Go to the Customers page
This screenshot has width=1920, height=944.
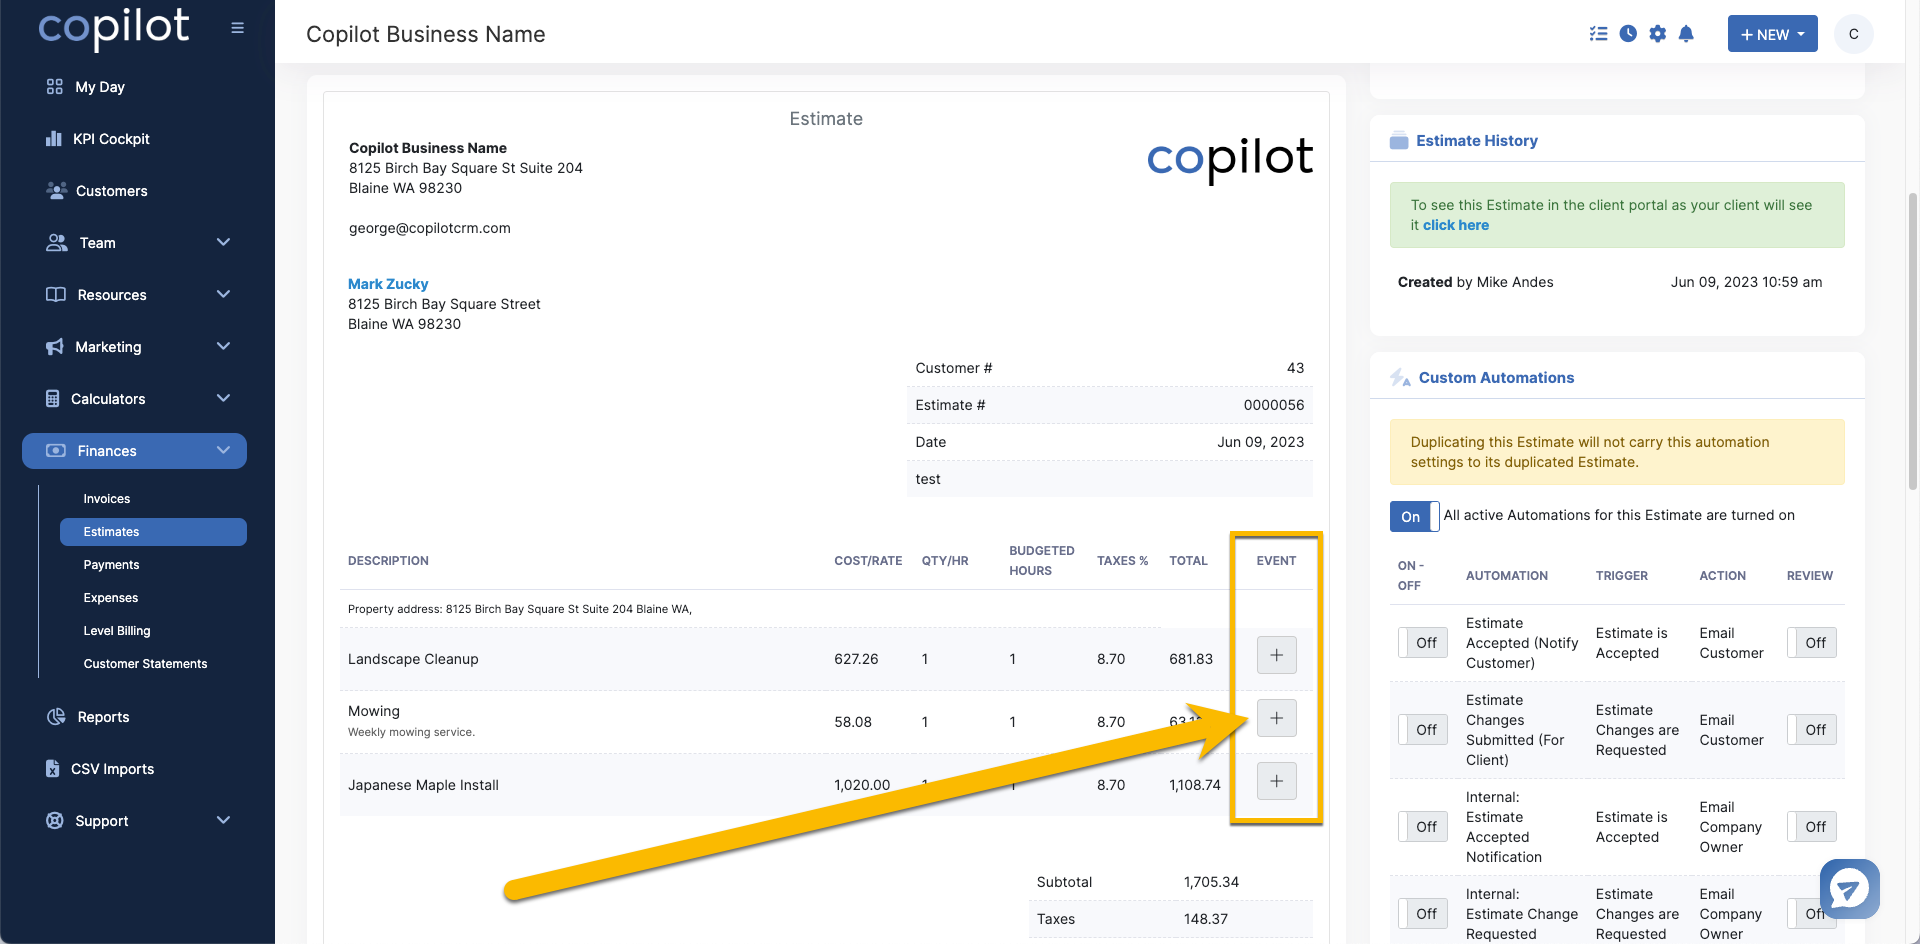pyautogui.click(x=112, y=191)
